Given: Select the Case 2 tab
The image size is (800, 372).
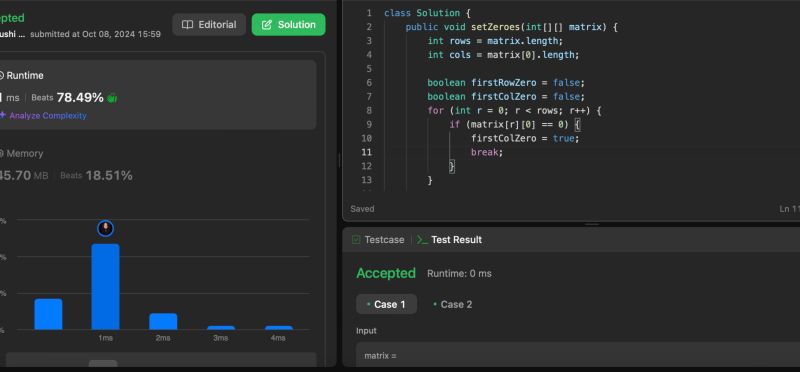Looking at the screenshot, I should pos(453,304).
